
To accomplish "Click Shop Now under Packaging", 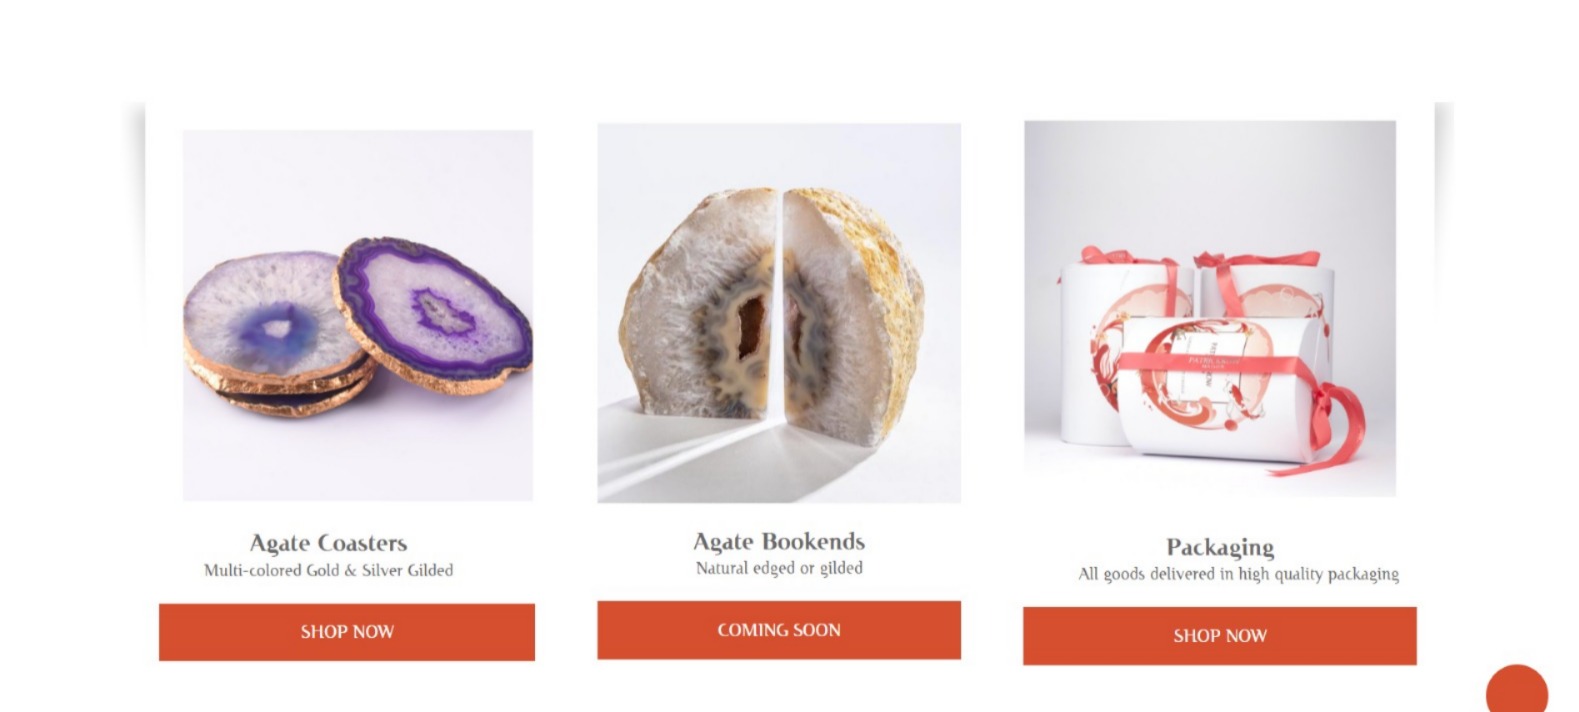I will coord(1220,636).
